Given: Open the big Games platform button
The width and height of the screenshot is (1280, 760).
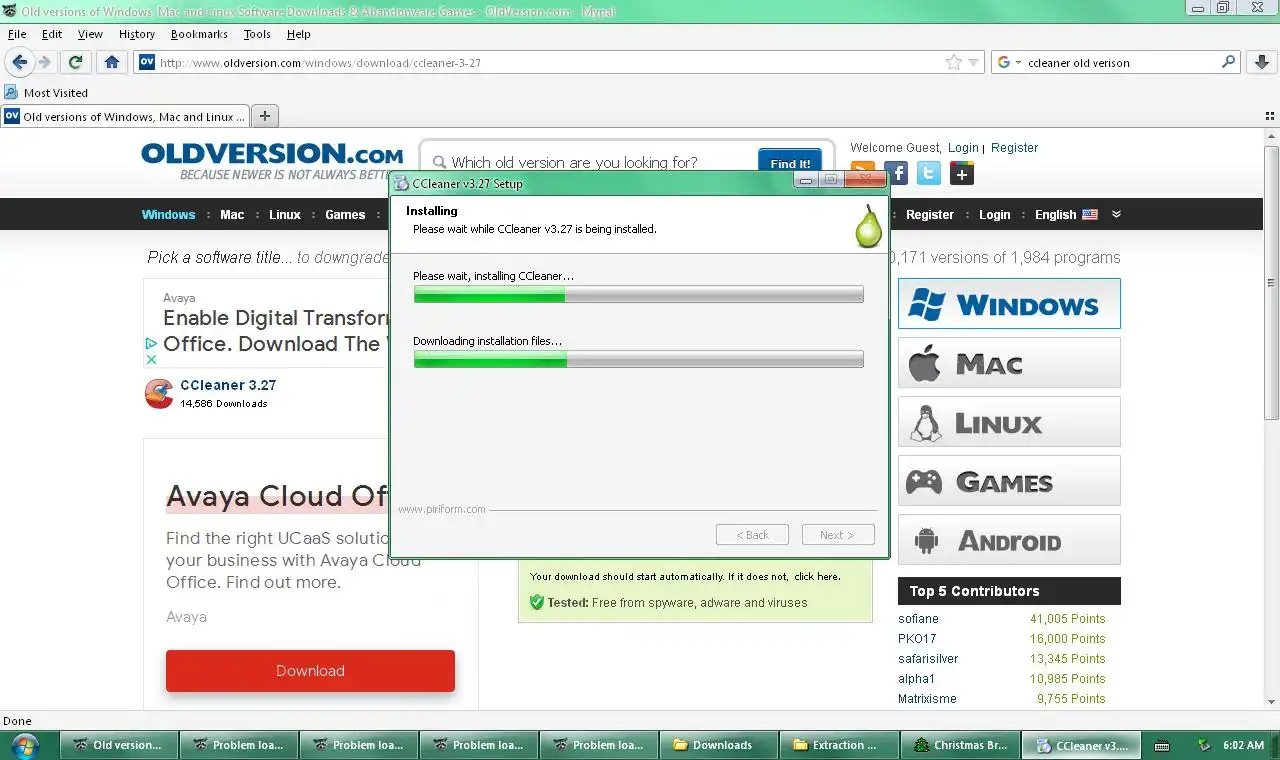Looking at the screenshot, I should click(1009, 480).
